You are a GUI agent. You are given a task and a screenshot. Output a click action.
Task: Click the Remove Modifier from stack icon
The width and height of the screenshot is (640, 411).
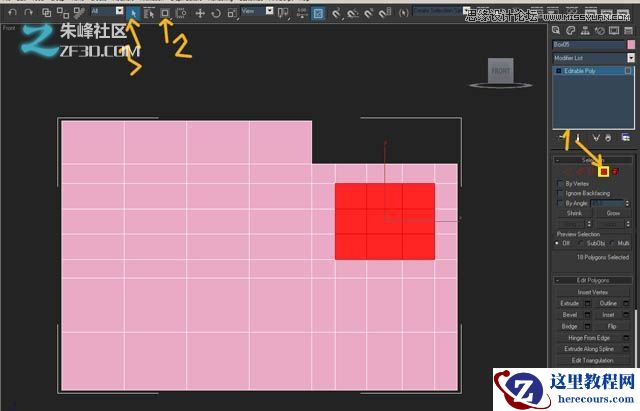[x=608, y=138]
